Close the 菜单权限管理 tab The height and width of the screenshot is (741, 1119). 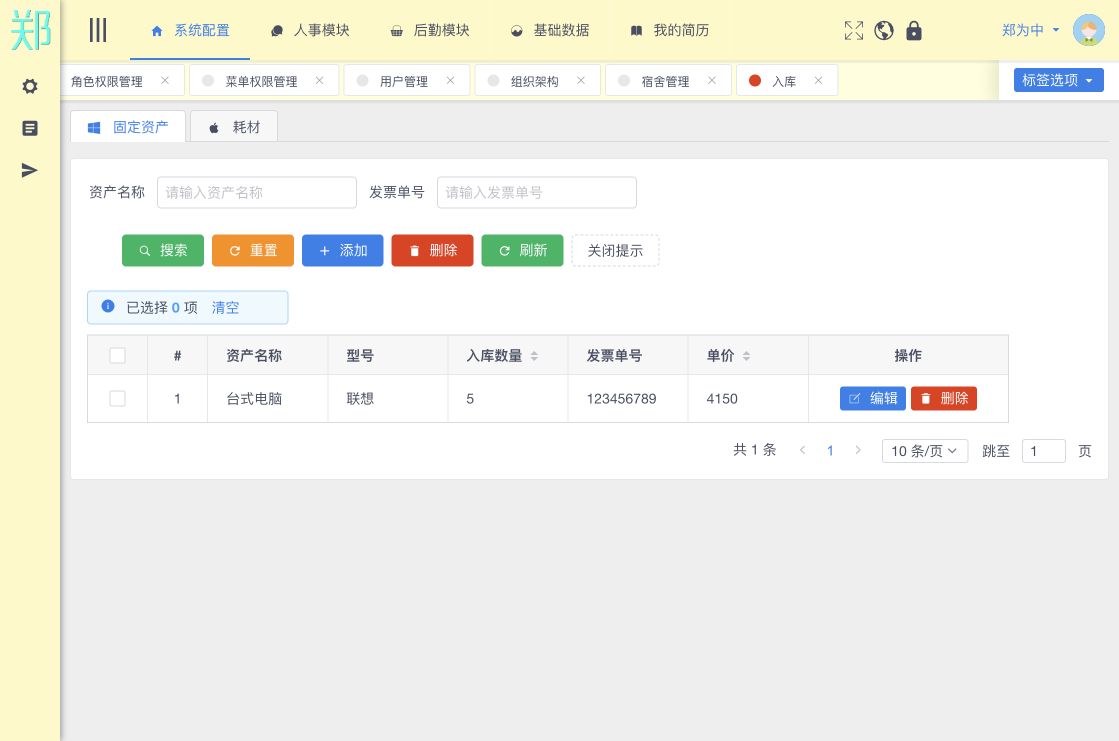click(320, 81)
